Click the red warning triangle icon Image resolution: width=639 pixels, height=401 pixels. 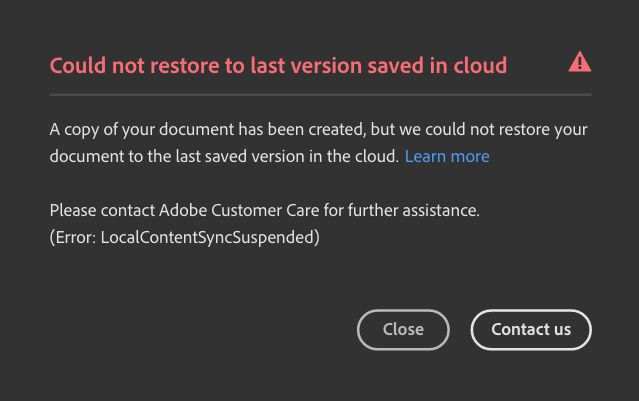pyautogui.click(x=579, y=63)
